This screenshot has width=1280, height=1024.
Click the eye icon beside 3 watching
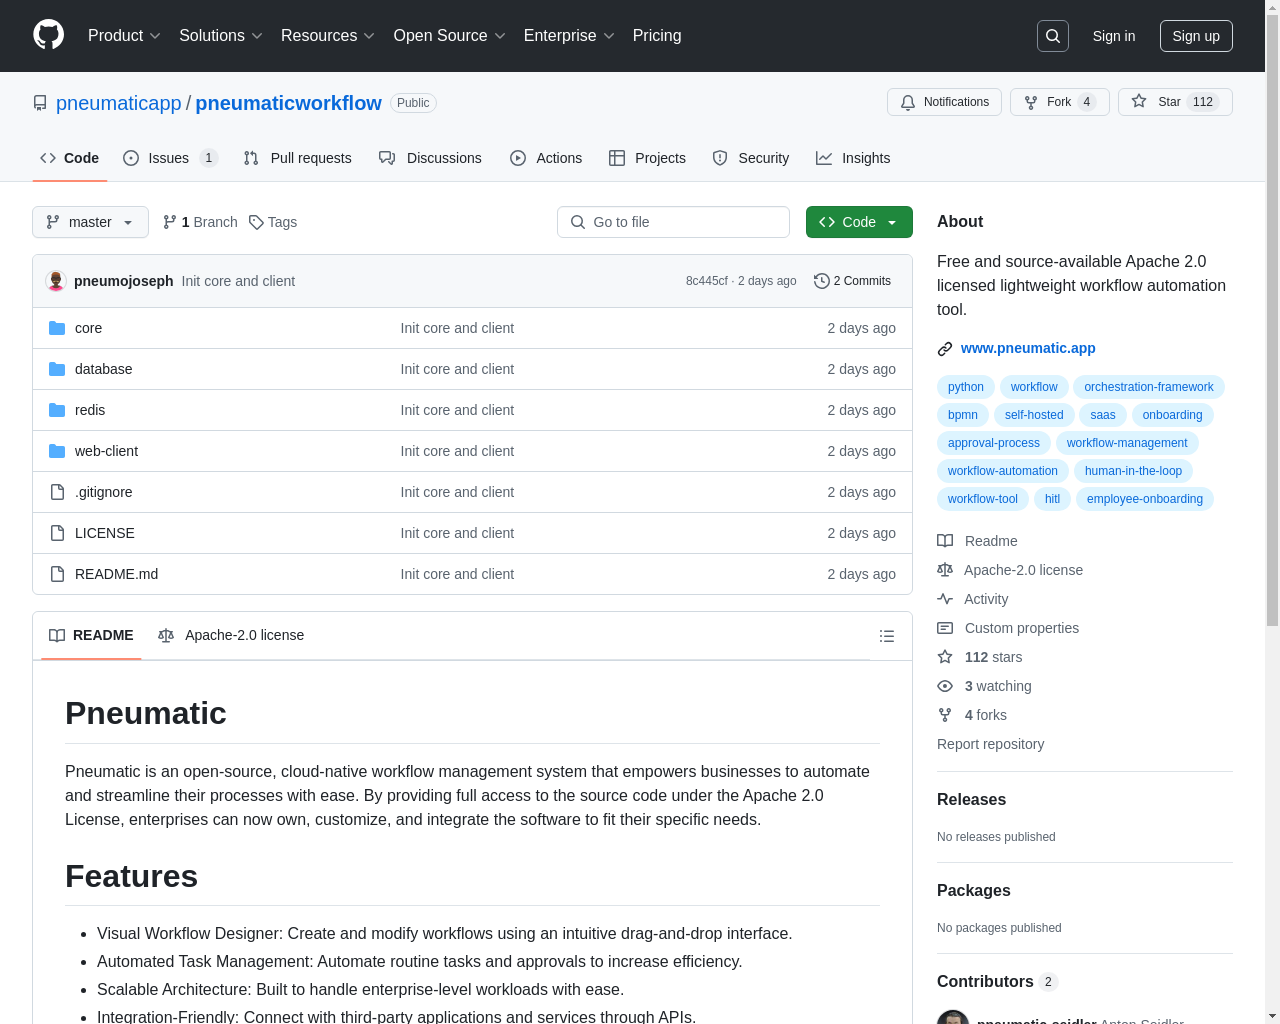coord(945,686)
